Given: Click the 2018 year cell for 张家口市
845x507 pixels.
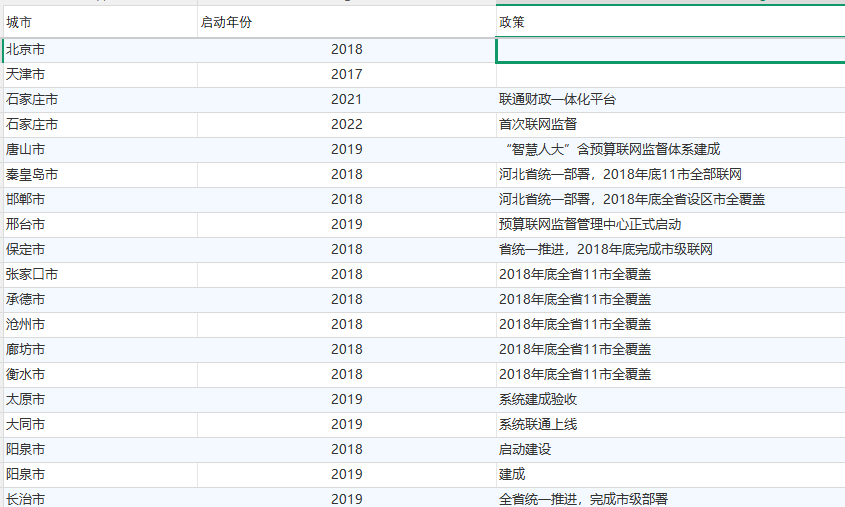Looking at the screenshot, I should (347, 275).
